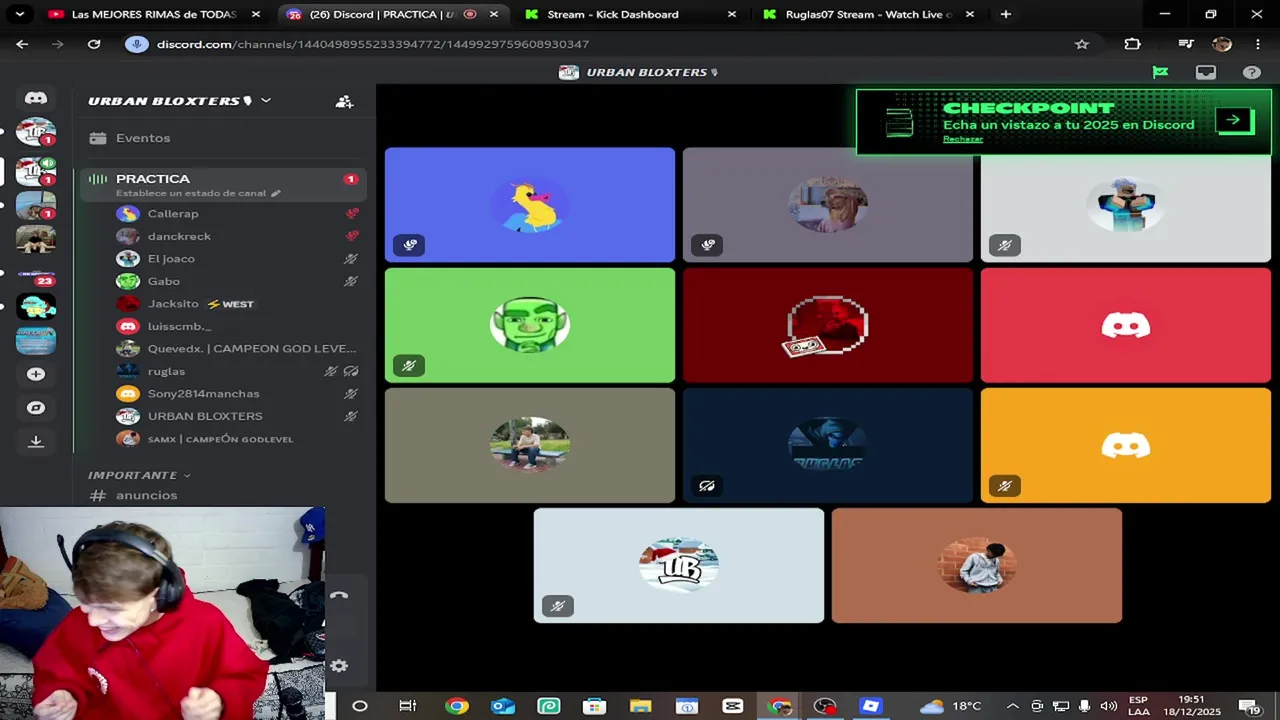Click green flag icon in Discord header
This screenshot has height=720, width=1280.
tap(1160, 72)
